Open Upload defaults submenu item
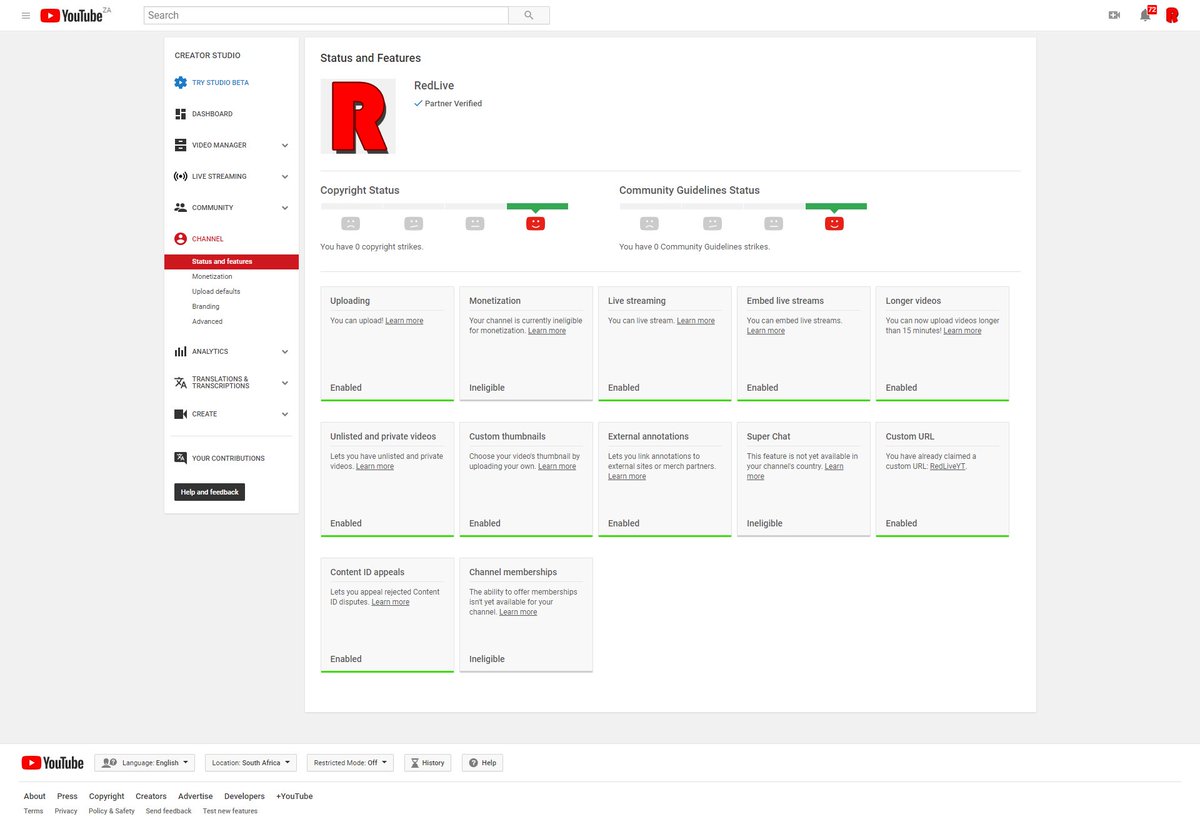1200x834 pixels. [216, 291]
